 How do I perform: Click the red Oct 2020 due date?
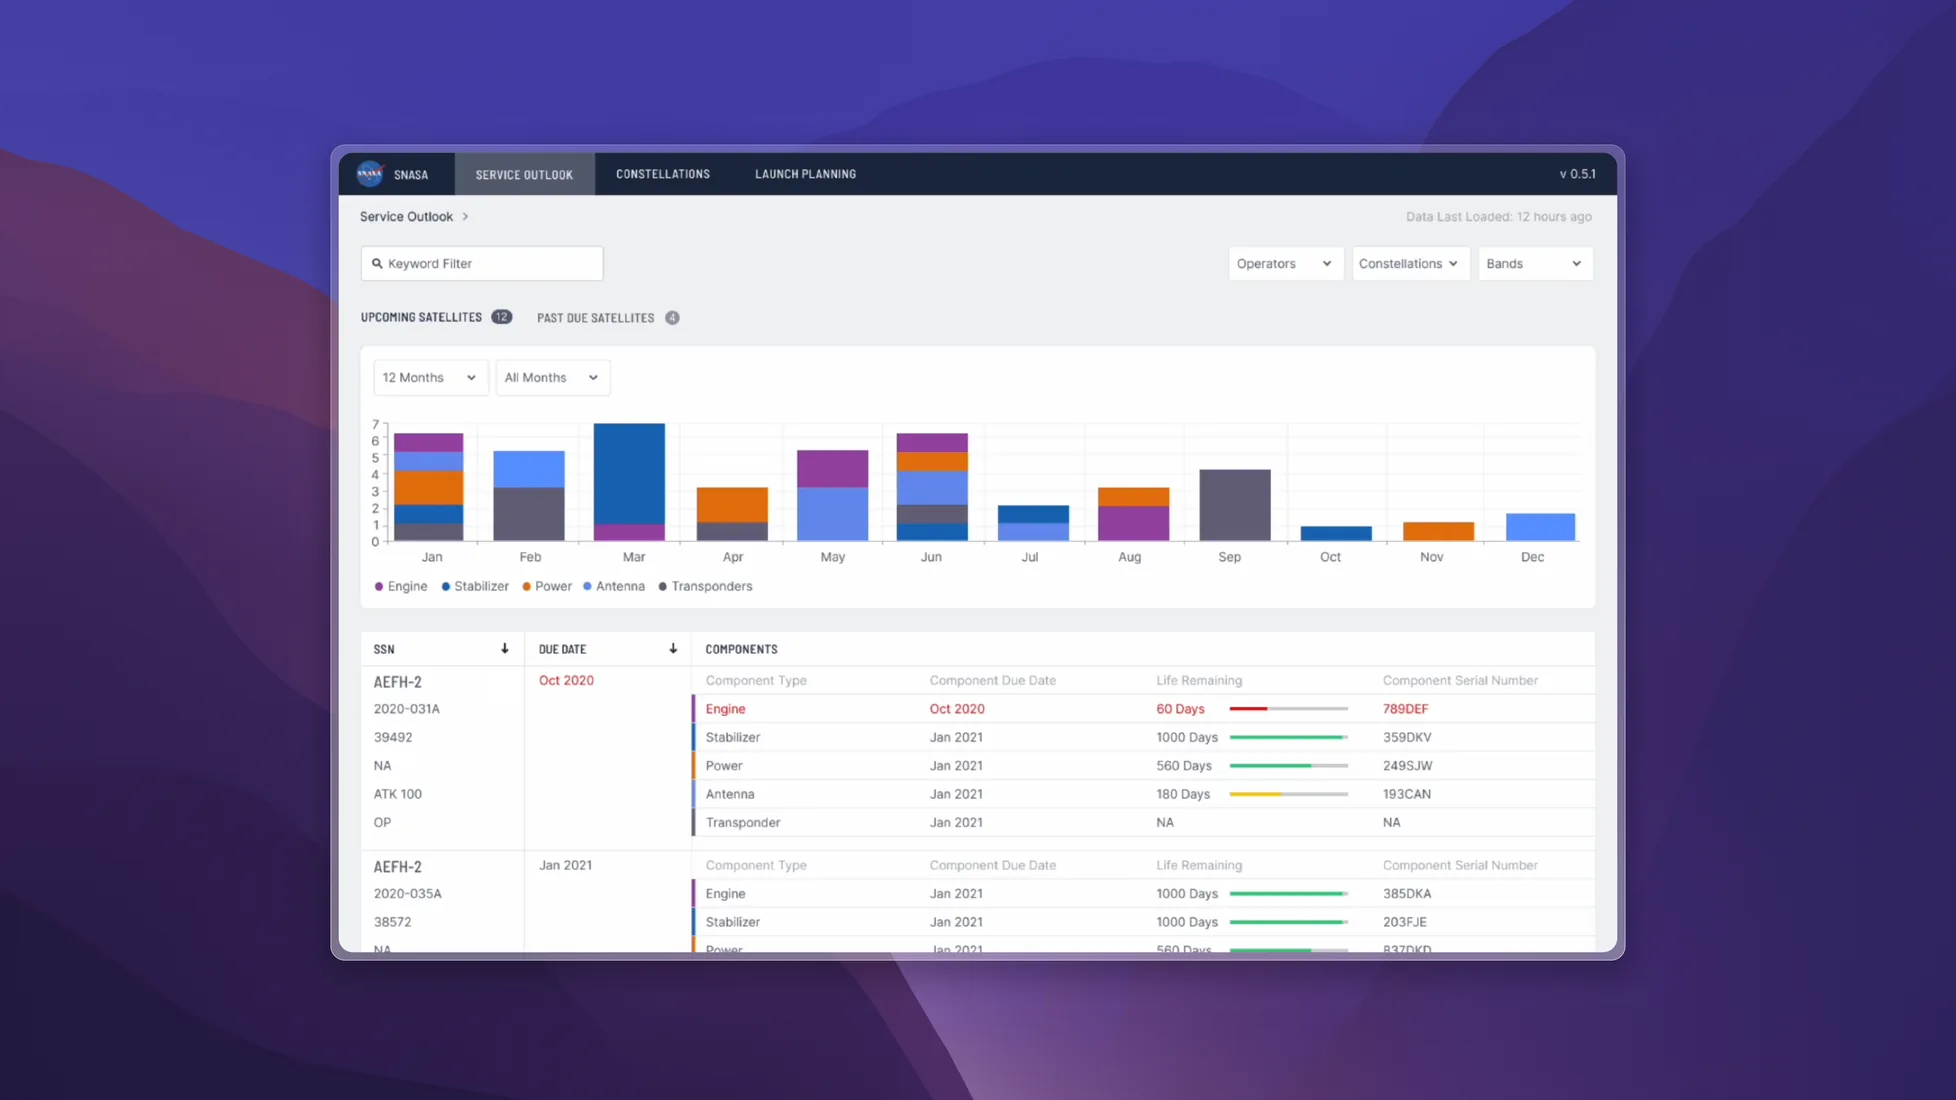(x=566, y=681)
